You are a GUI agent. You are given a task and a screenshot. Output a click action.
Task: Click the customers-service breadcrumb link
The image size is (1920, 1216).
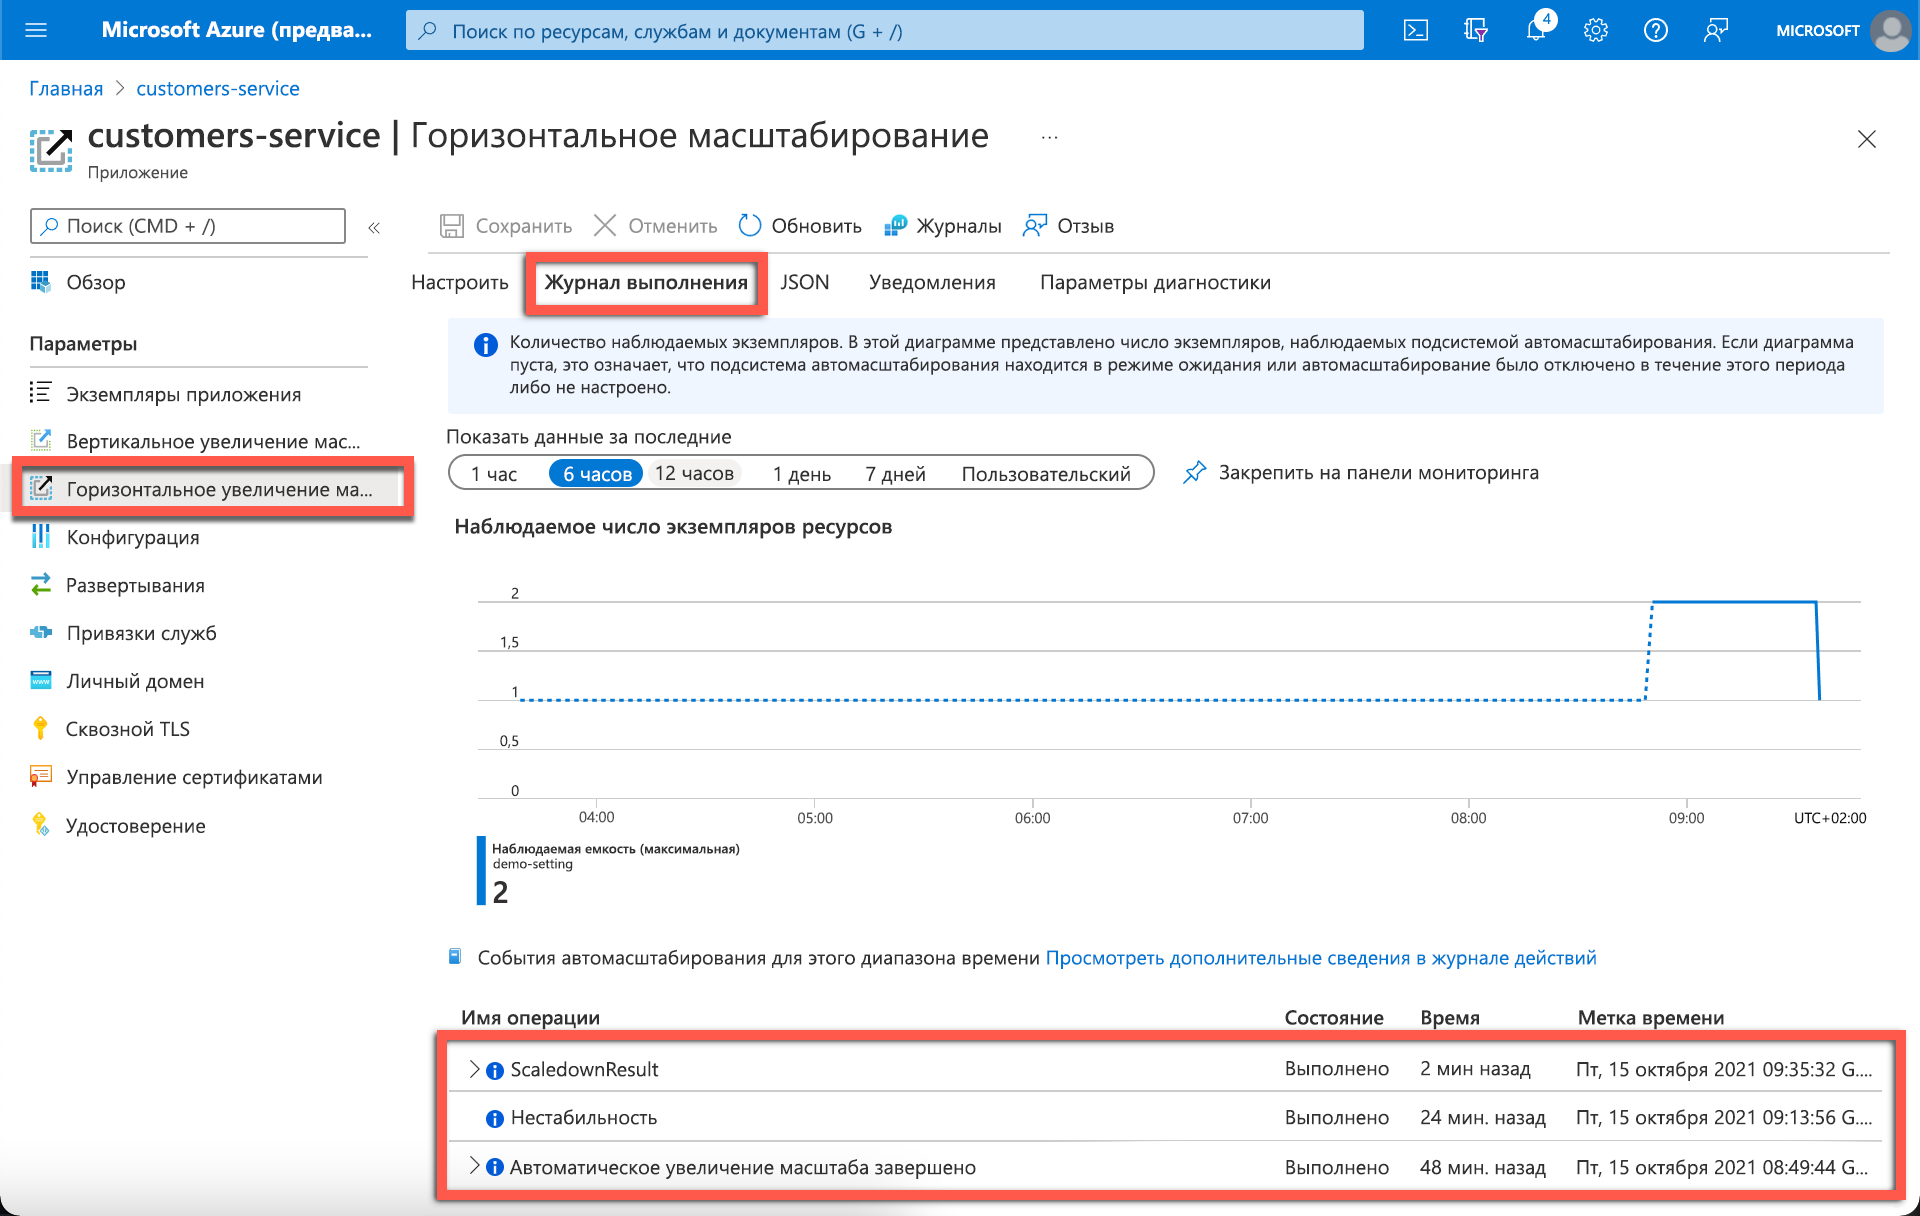[218, 88]
